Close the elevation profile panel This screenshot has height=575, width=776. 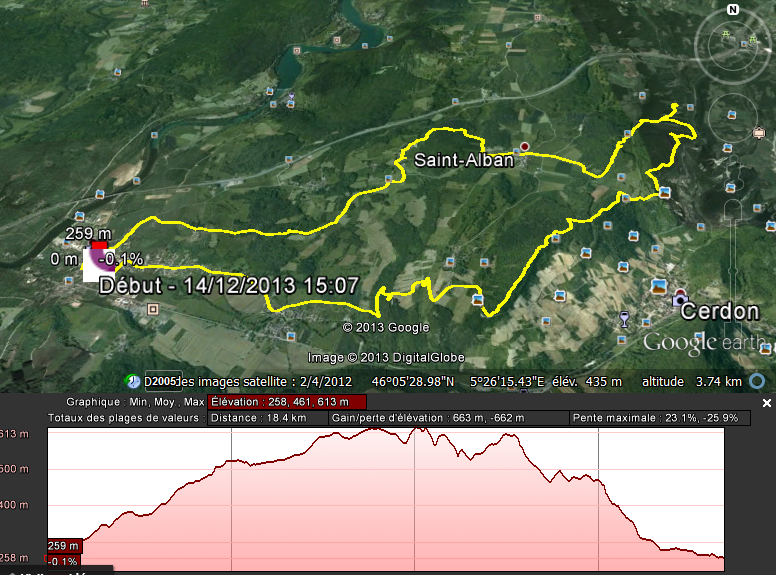767,403
